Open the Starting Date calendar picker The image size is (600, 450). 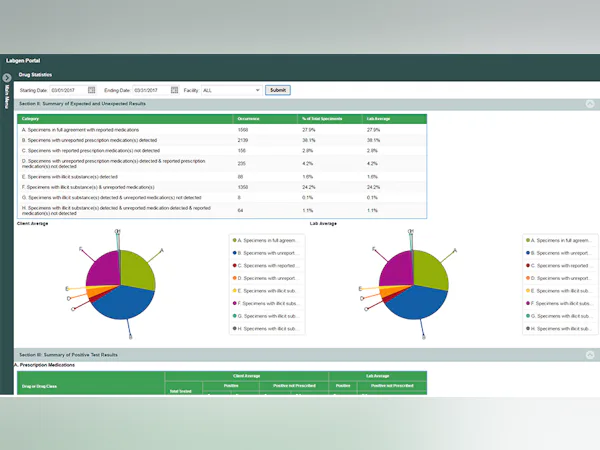coord(91,90)
